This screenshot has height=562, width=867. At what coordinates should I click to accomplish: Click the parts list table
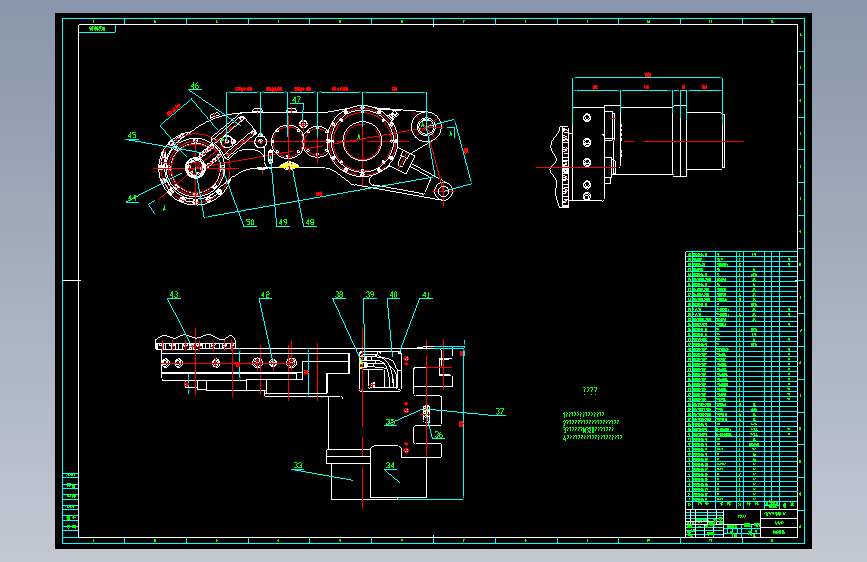(742, 380)
